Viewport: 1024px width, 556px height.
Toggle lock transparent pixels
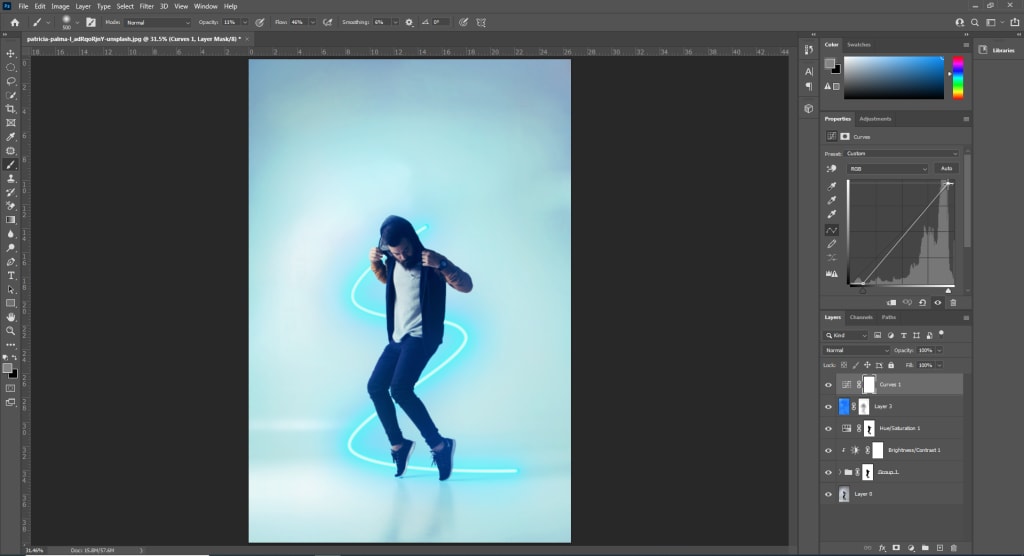pyautogui.click(x=844, y=365)
